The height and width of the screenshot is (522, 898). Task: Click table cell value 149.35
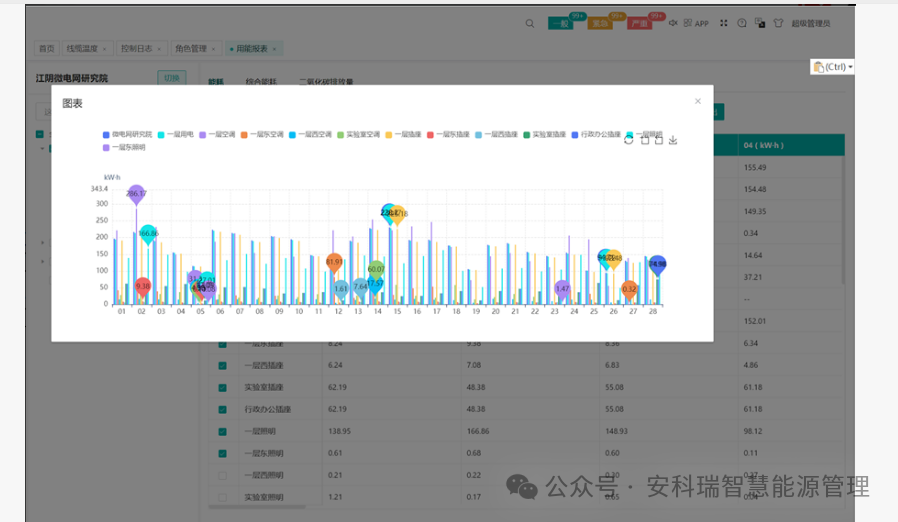pyautogui.click(x=755, y=211)
